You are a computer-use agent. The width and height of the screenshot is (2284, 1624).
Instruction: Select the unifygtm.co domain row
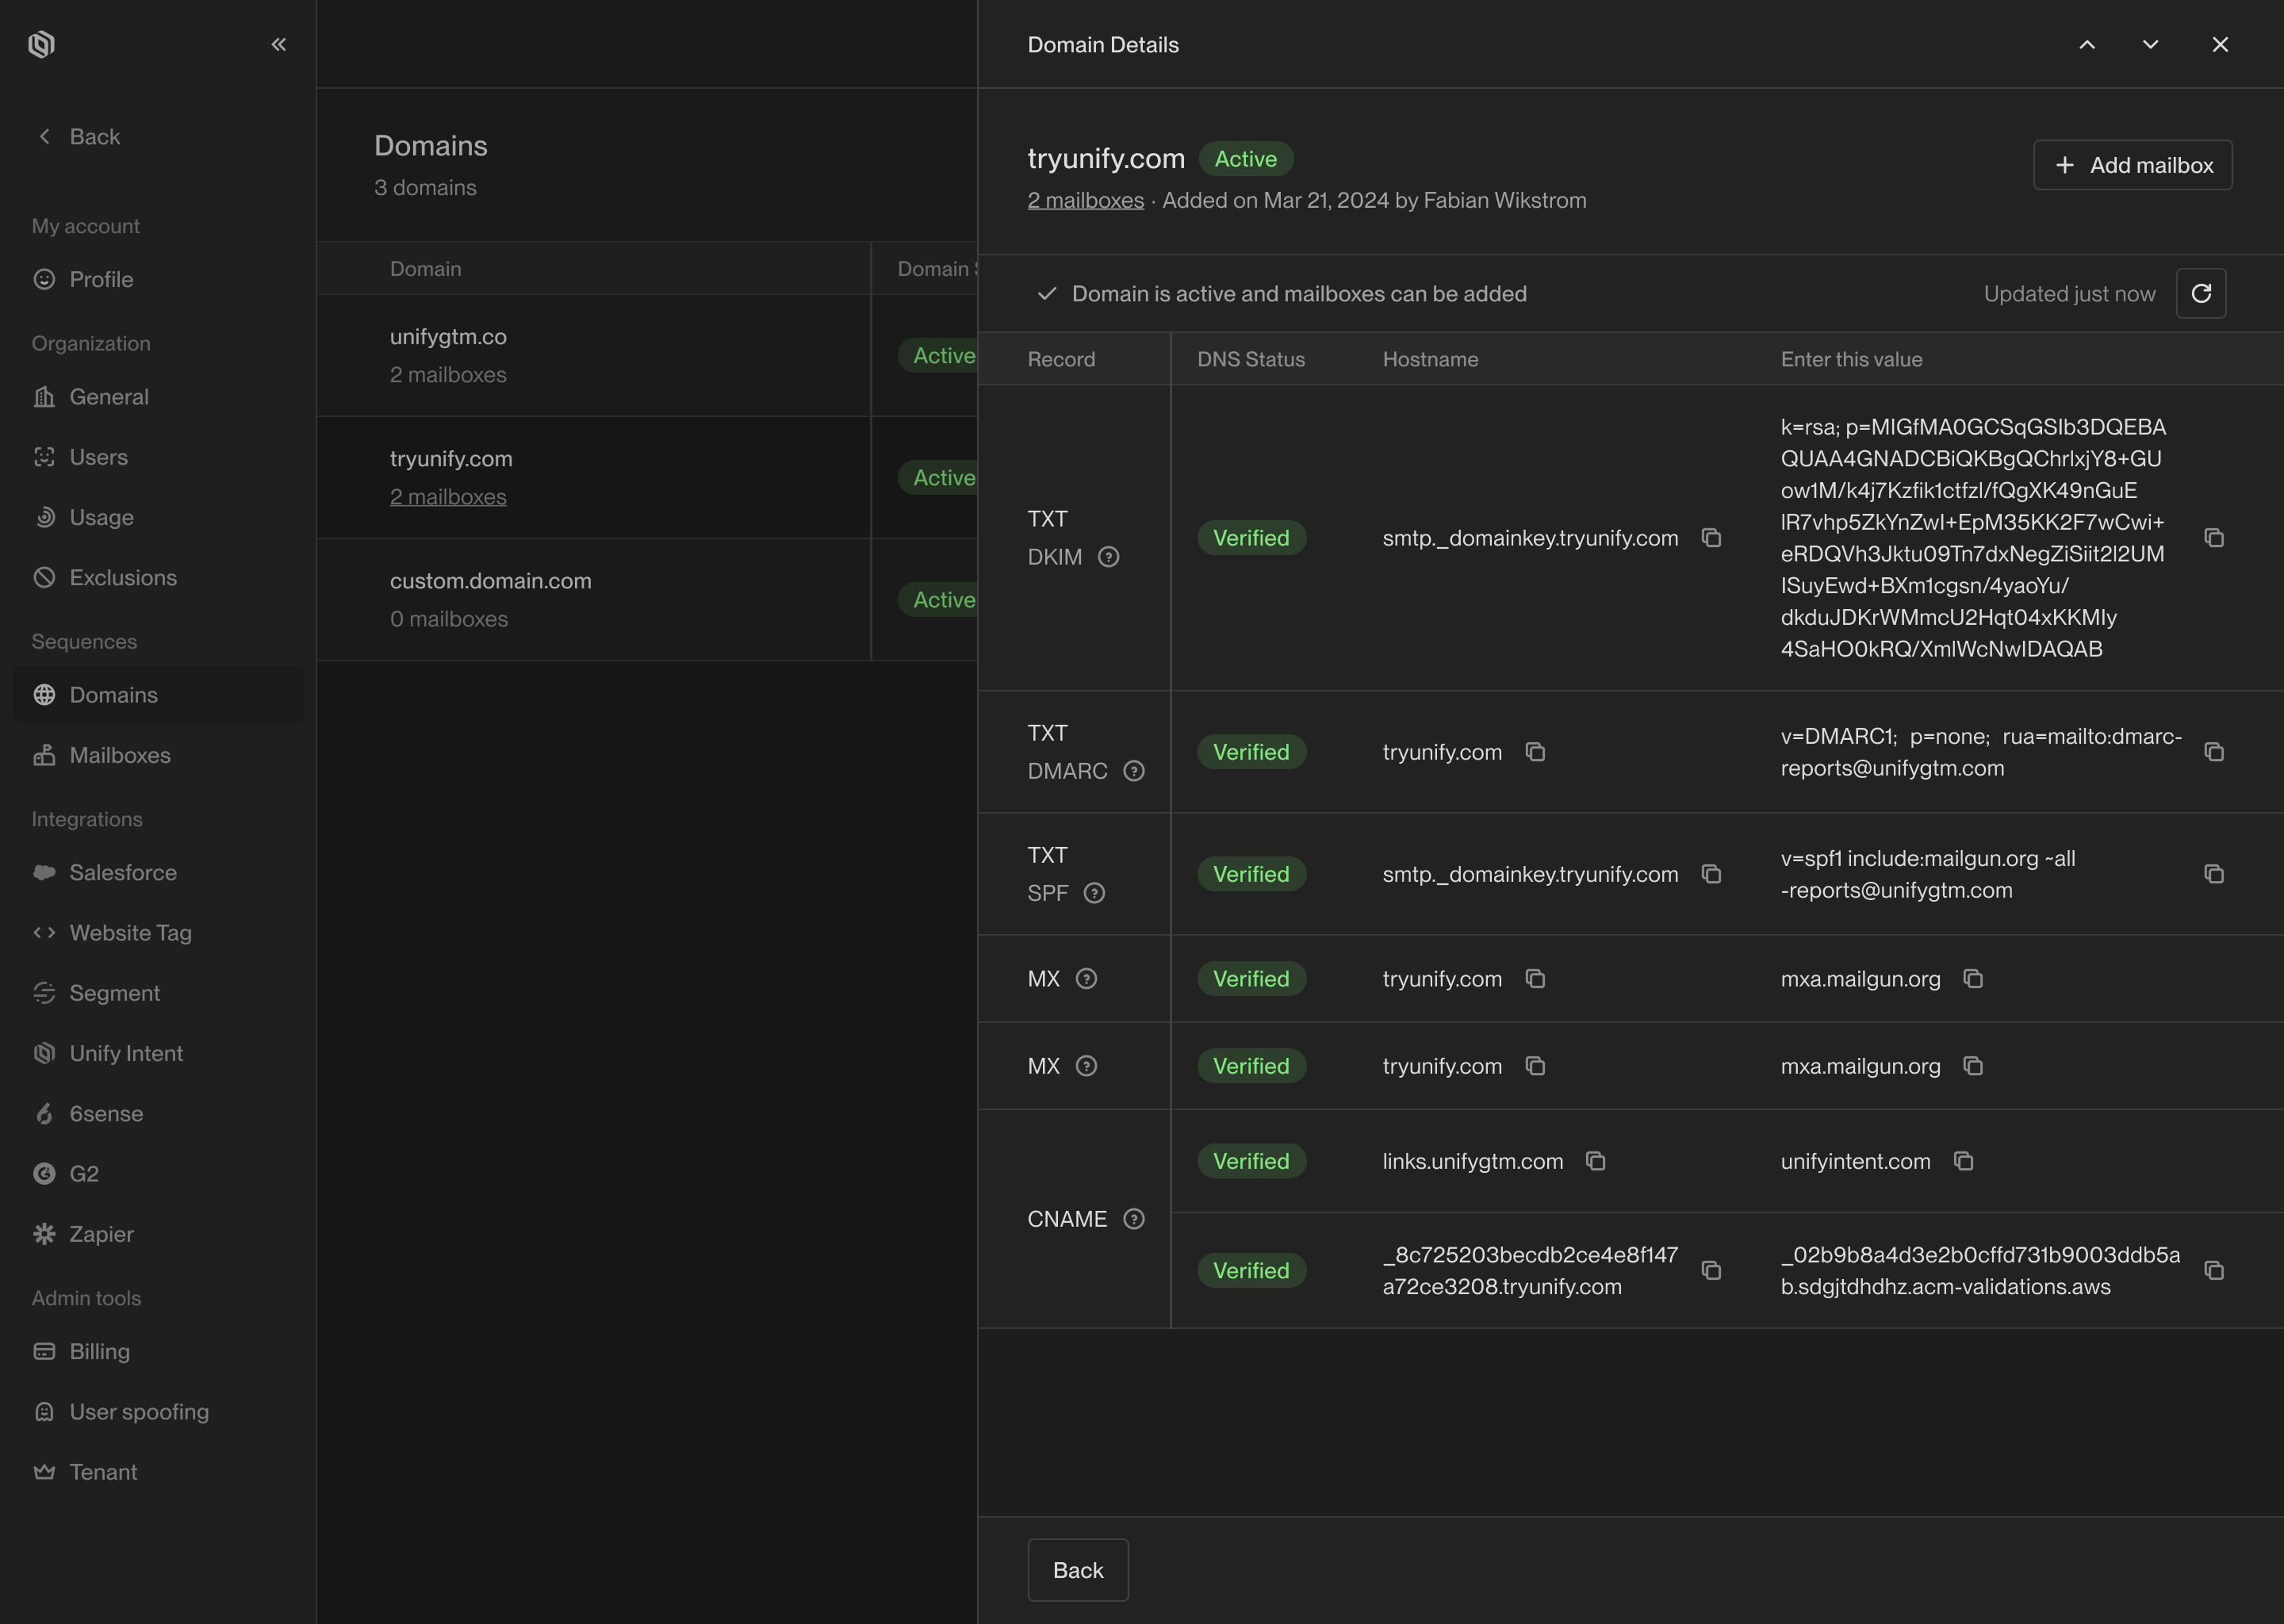click(646, 355)
